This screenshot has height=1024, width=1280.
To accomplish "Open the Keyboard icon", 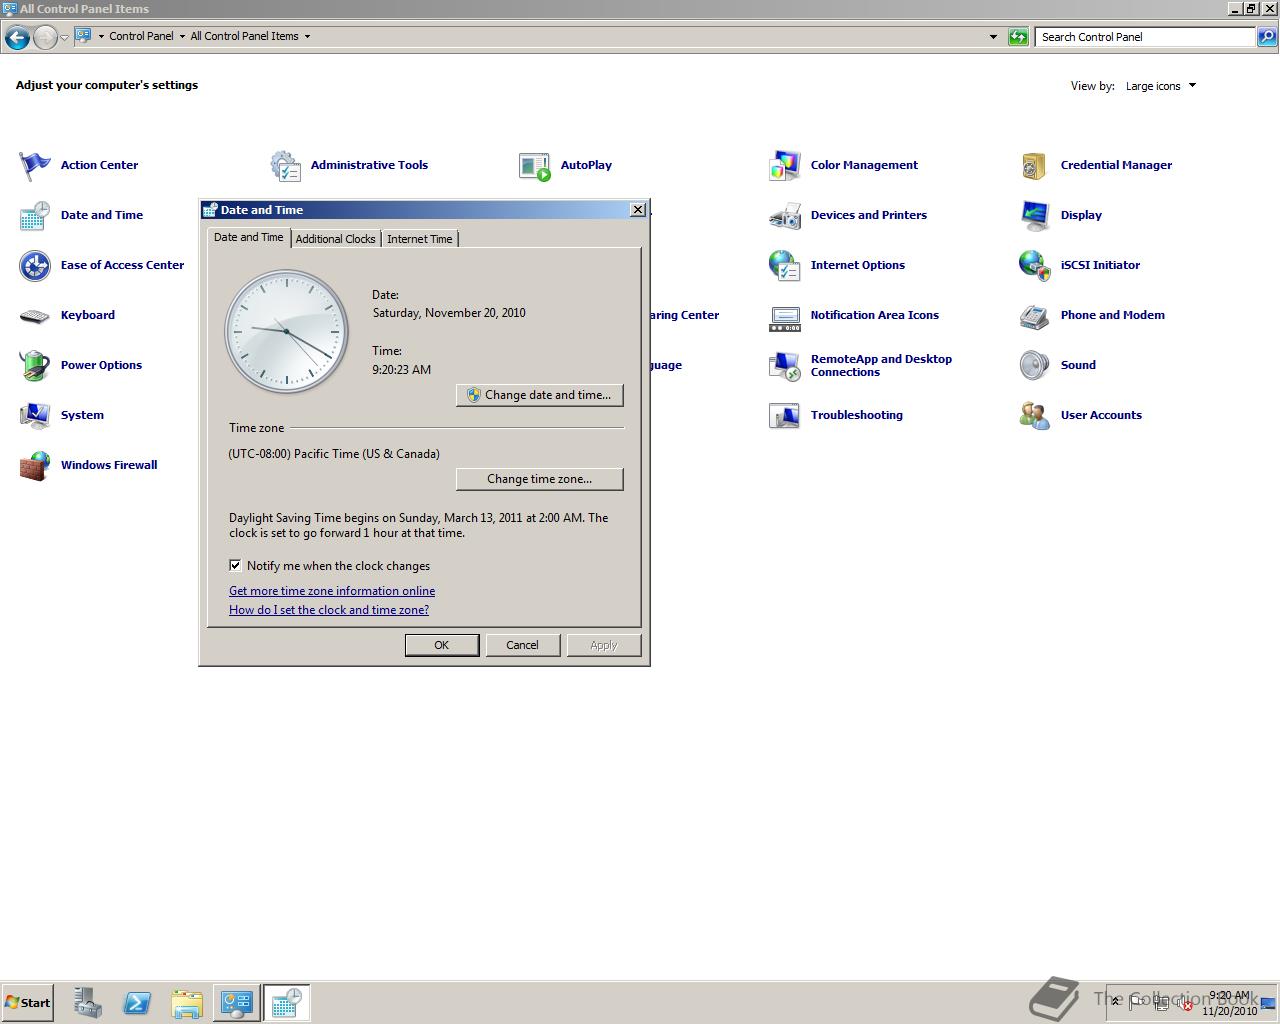I will pos(35,315).
